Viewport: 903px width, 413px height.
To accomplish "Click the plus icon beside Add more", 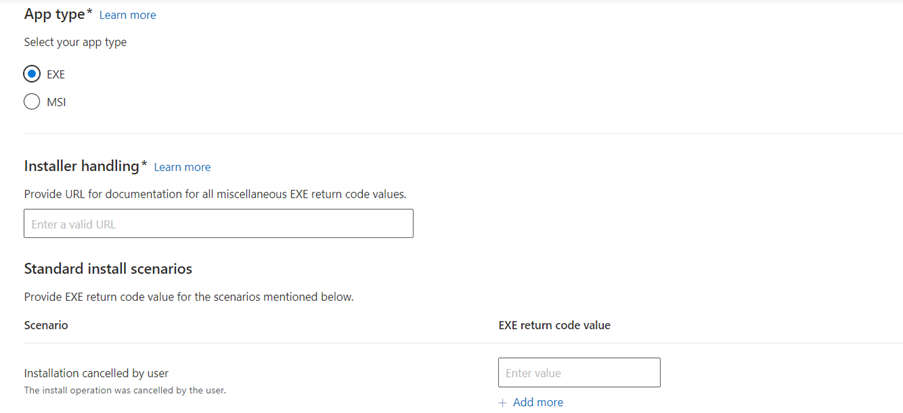I will coord(503,402).
